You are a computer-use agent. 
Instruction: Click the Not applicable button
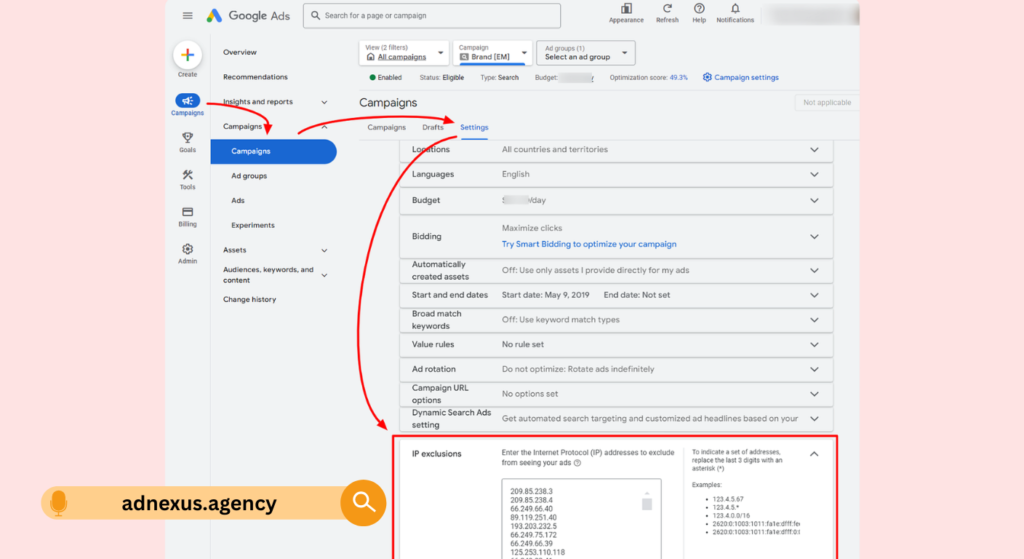(x=827, y=103)
